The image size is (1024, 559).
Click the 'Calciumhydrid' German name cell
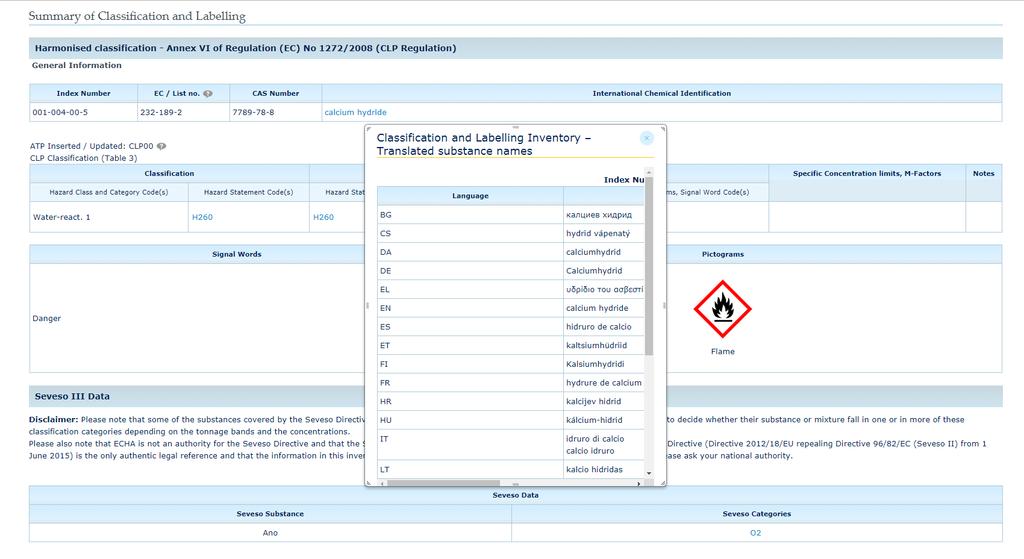(603, 270)
